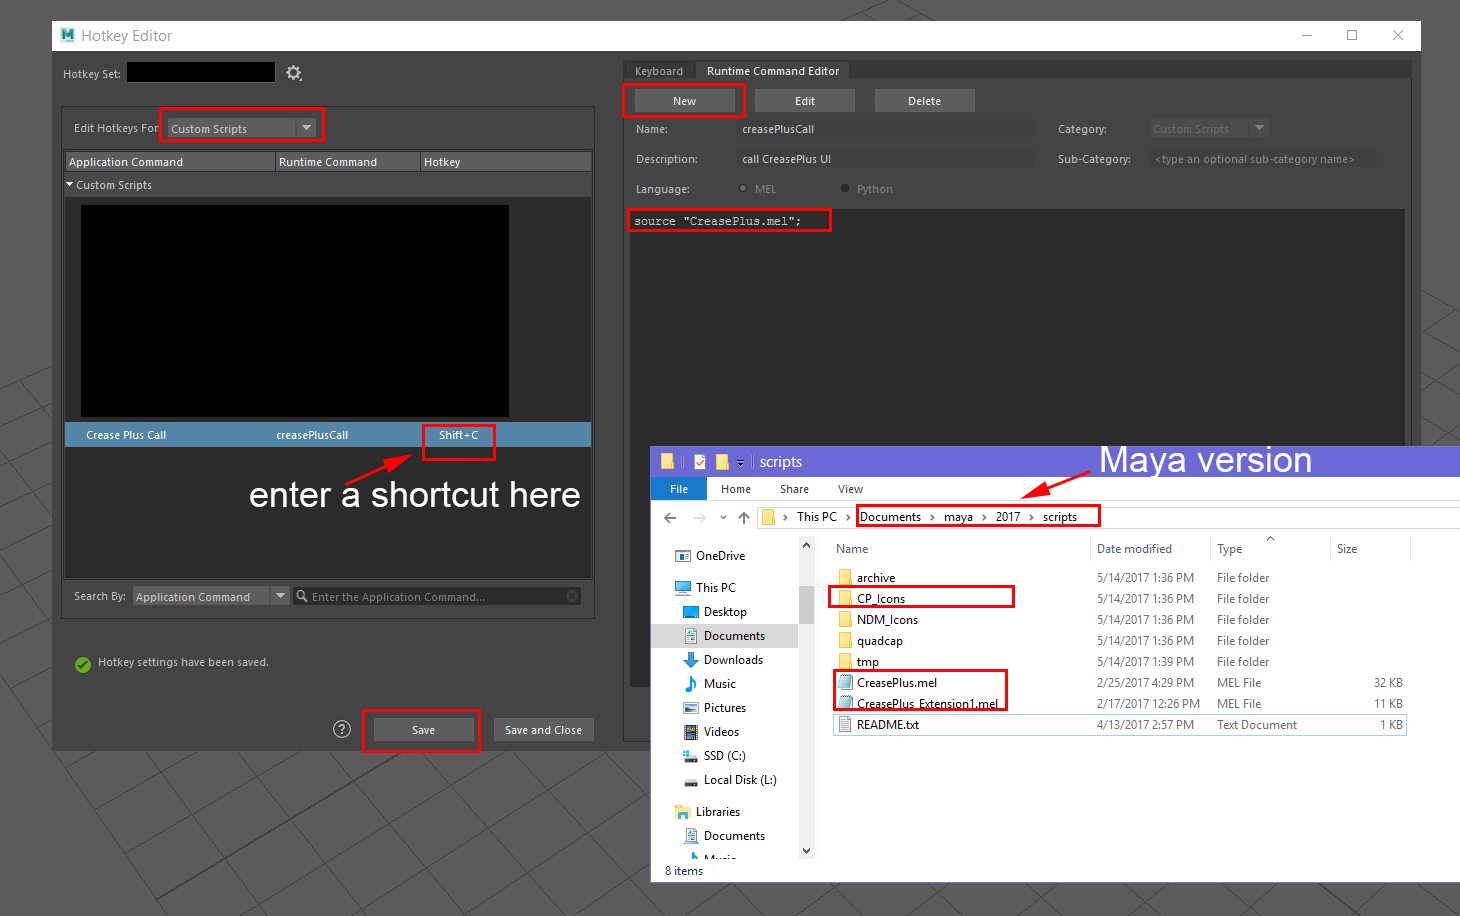Click the Pictures icon in sidebar
Viewport: 1460px width, 916px height.
[x=691, y=708]
